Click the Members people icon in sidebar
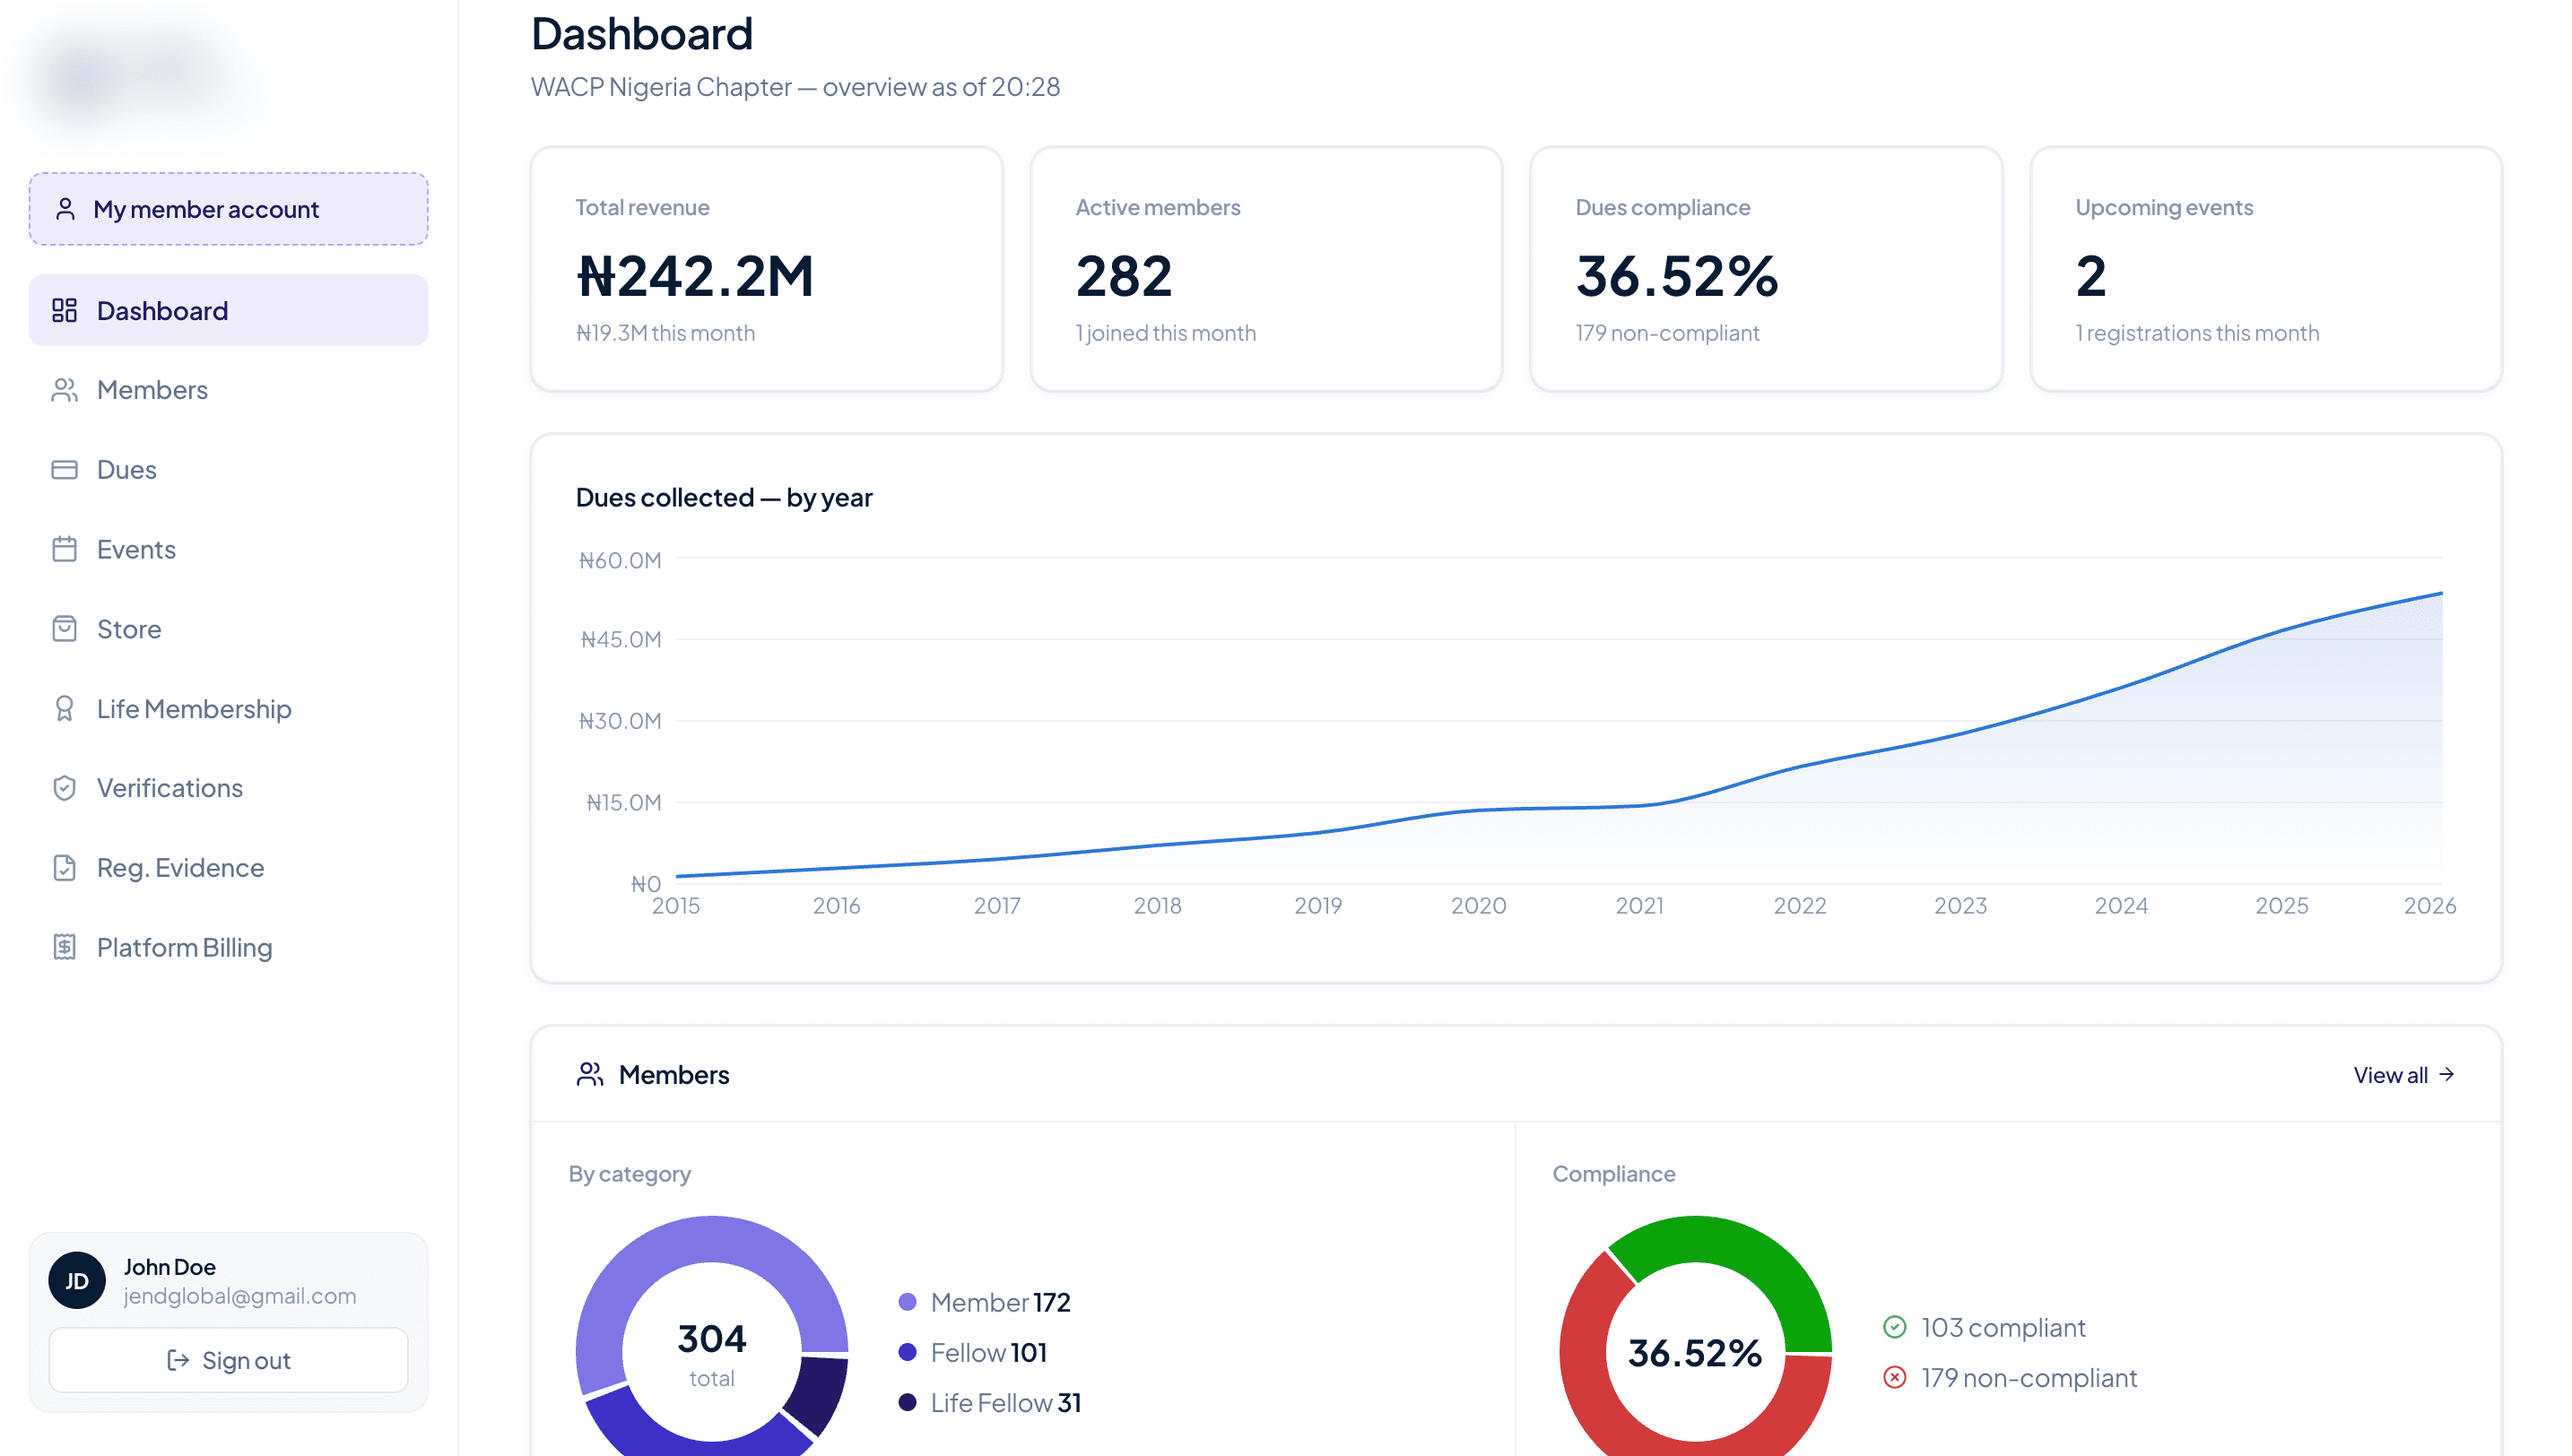The width and height of the screenshot is (2572, 1456). point(64,390)
